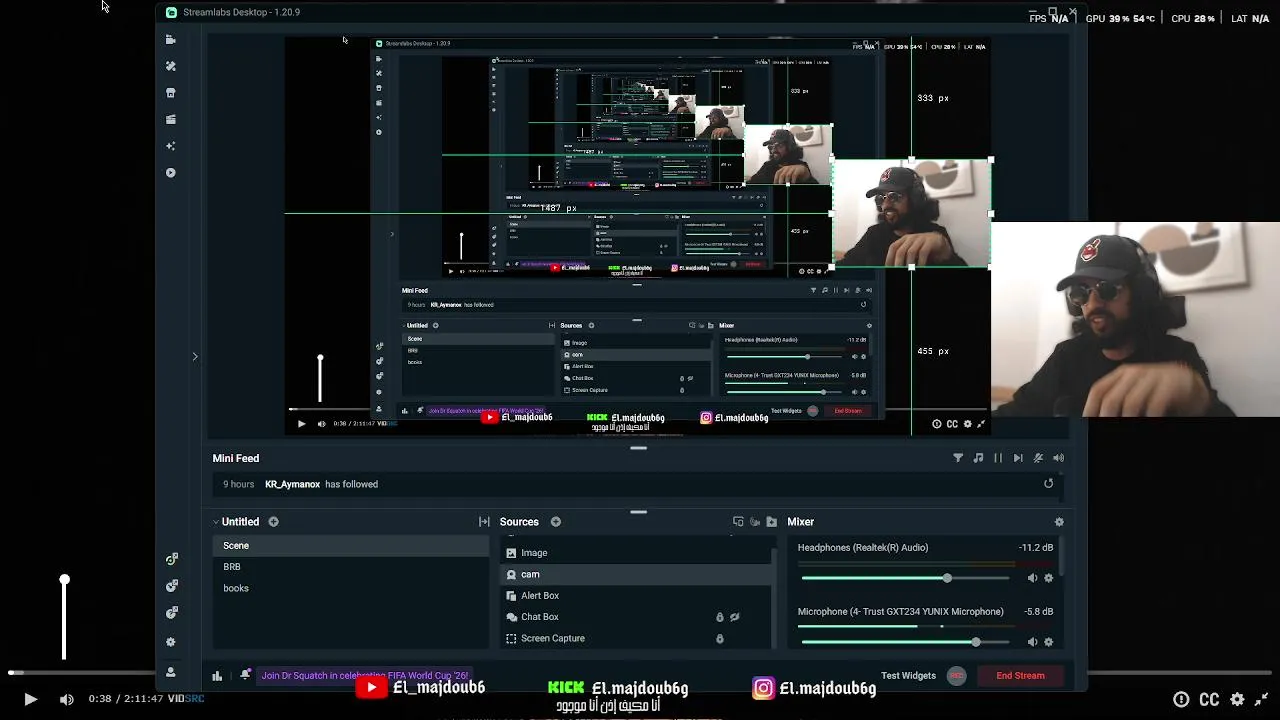This screenshot has height=720, width=1280.
Task: Mute the Headphones (Realtek) audio source
Action: 1032,578
